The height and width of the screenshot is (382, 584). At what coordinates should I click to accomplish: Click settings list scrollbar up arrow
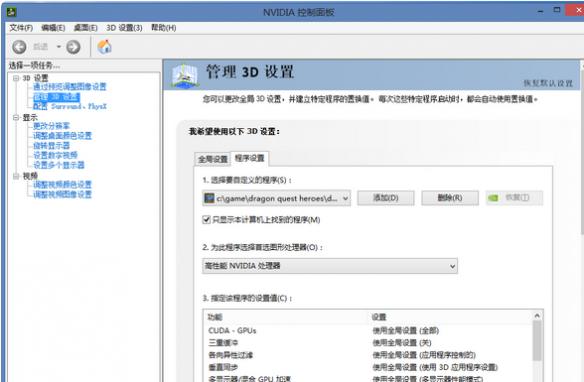tap(537, 316)
